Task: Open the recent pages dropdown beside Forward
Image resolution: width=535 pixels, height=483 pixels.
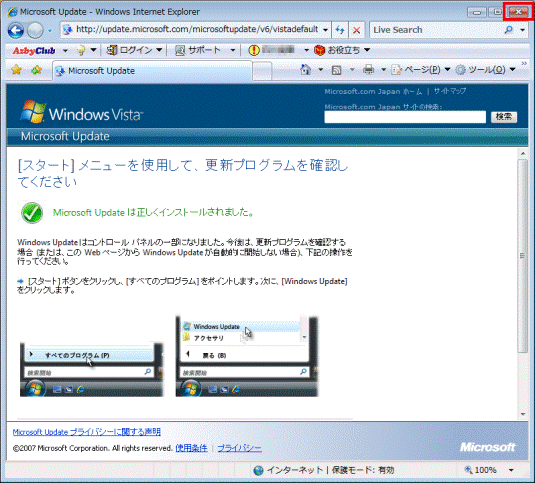Action: tap(50, 31)
